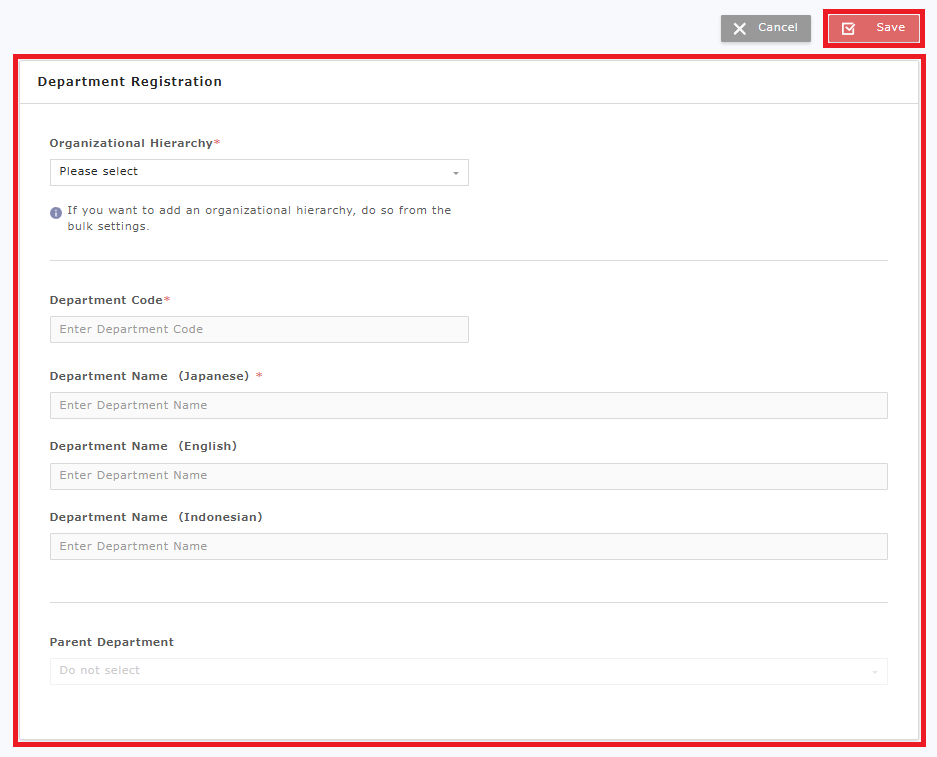
Task: Click the Parent Department label
Action: click(112, 643)
